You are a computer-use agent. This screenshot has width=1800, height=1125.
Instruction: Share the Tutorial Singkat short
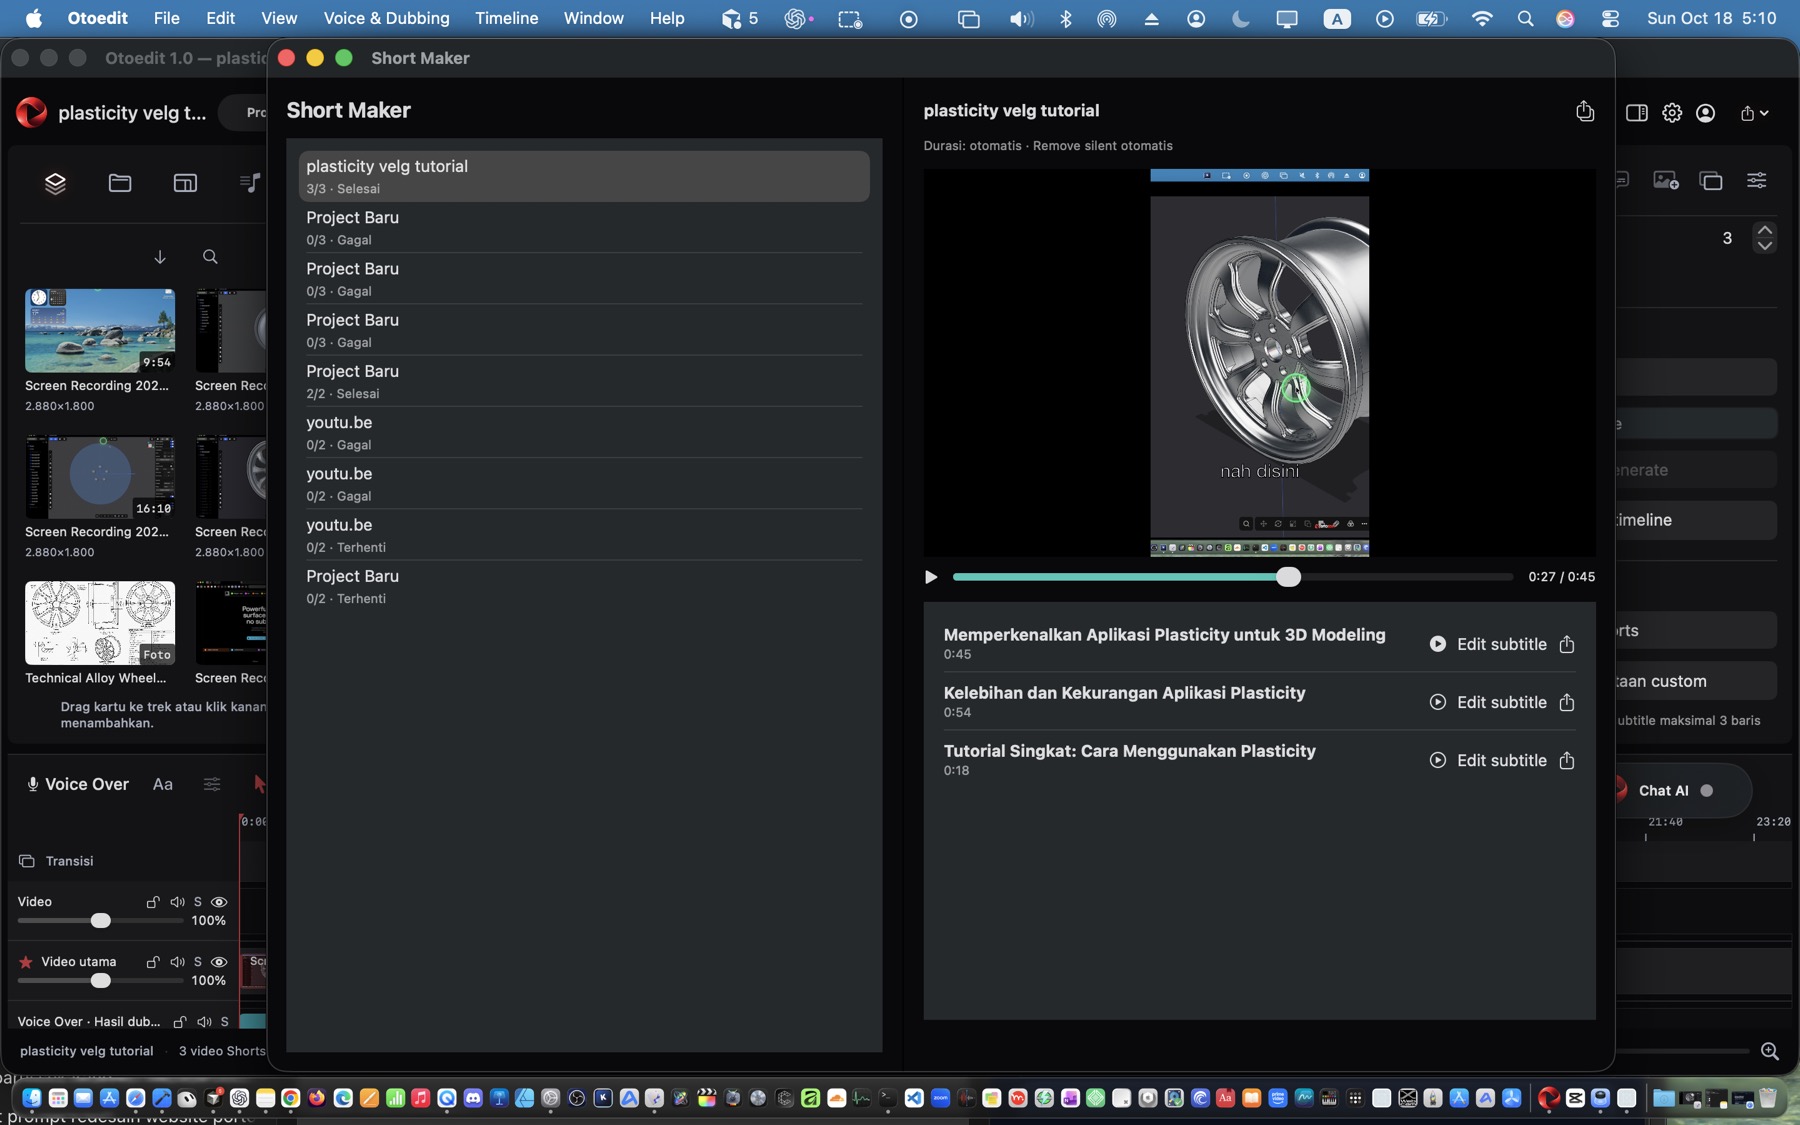coord(1567,760)
